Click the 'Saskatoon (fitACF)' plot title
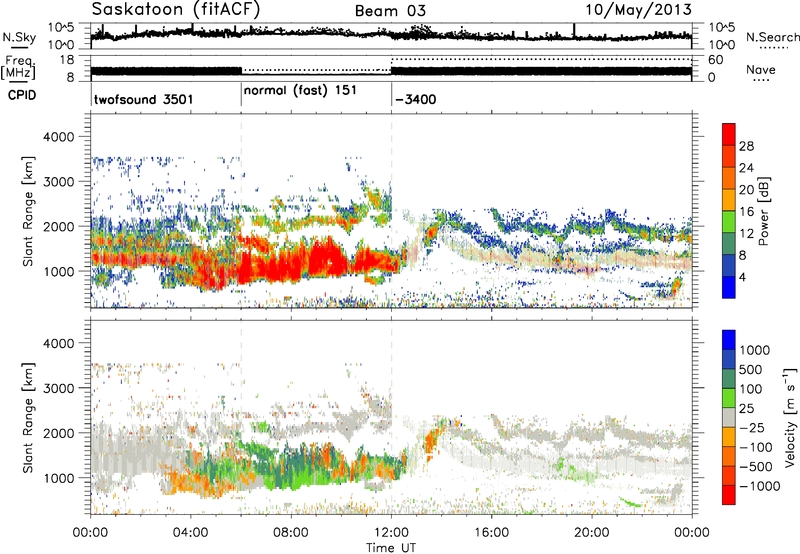The width and height of the screenshot is (800, 554). pyautogui.click(x=176, y=9)
